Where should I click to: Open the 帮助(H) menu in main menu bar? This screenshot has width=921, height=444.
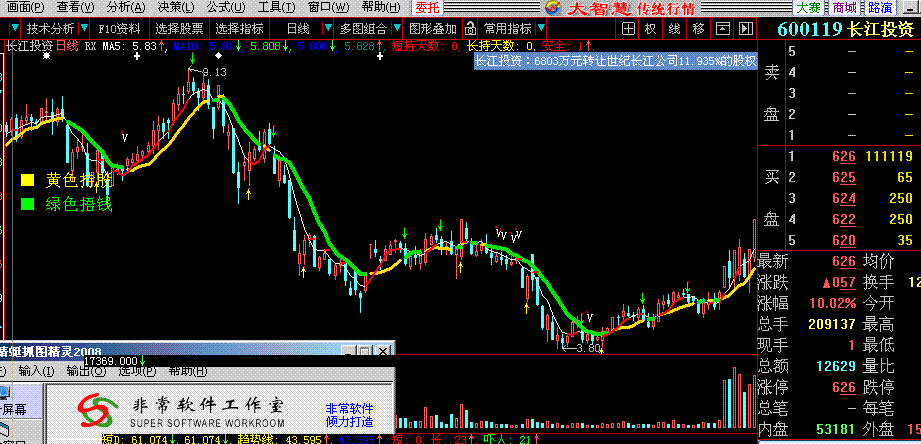381,8
